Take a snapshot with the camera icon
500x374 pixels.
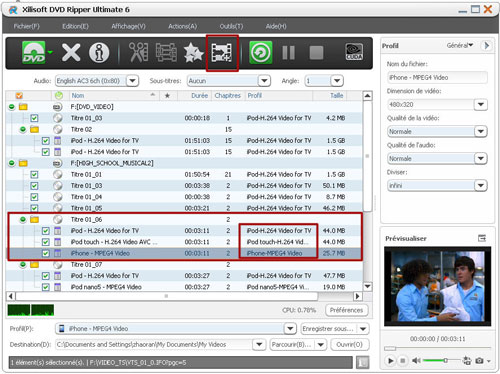point(479,360)
